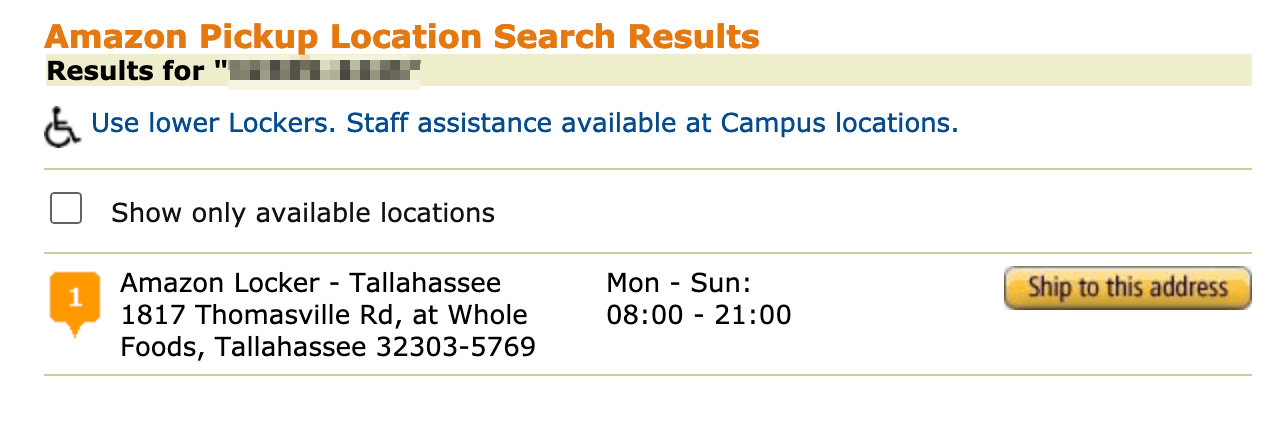The width and height of the screenshot is (1286, 440).
Task: Click the 'Ship to this address' button
Action: [1128, 288]
